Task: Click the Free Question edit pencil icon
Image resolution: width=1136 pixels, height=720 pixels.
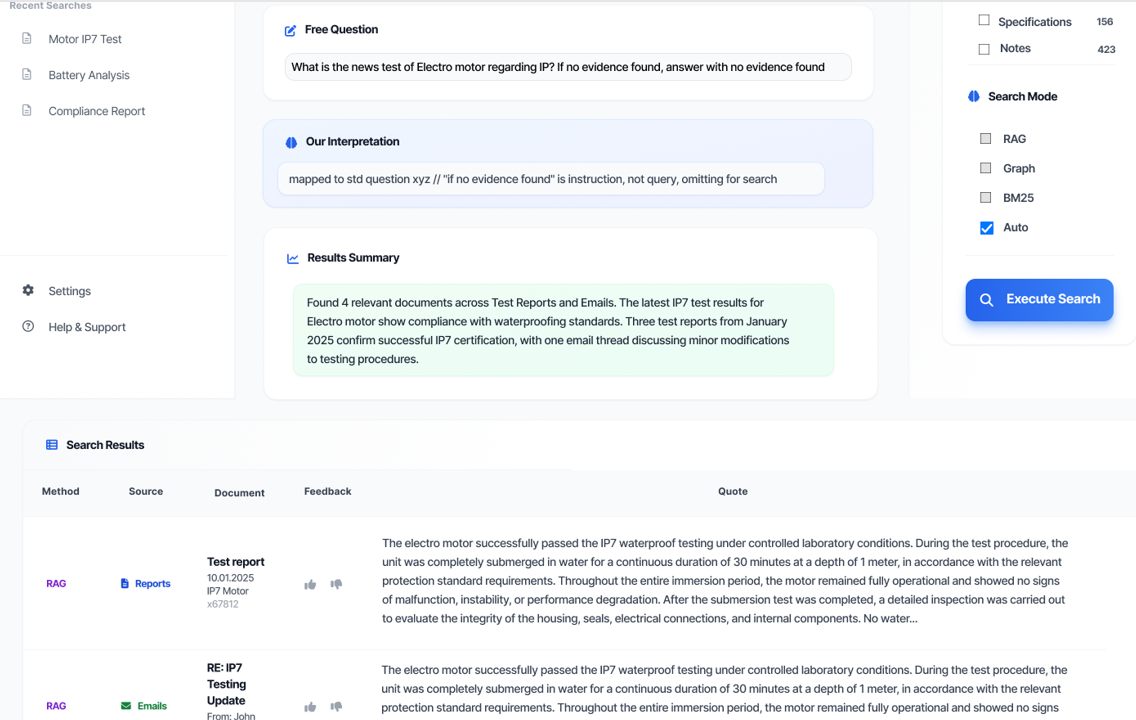Action: tap(291, 30)
